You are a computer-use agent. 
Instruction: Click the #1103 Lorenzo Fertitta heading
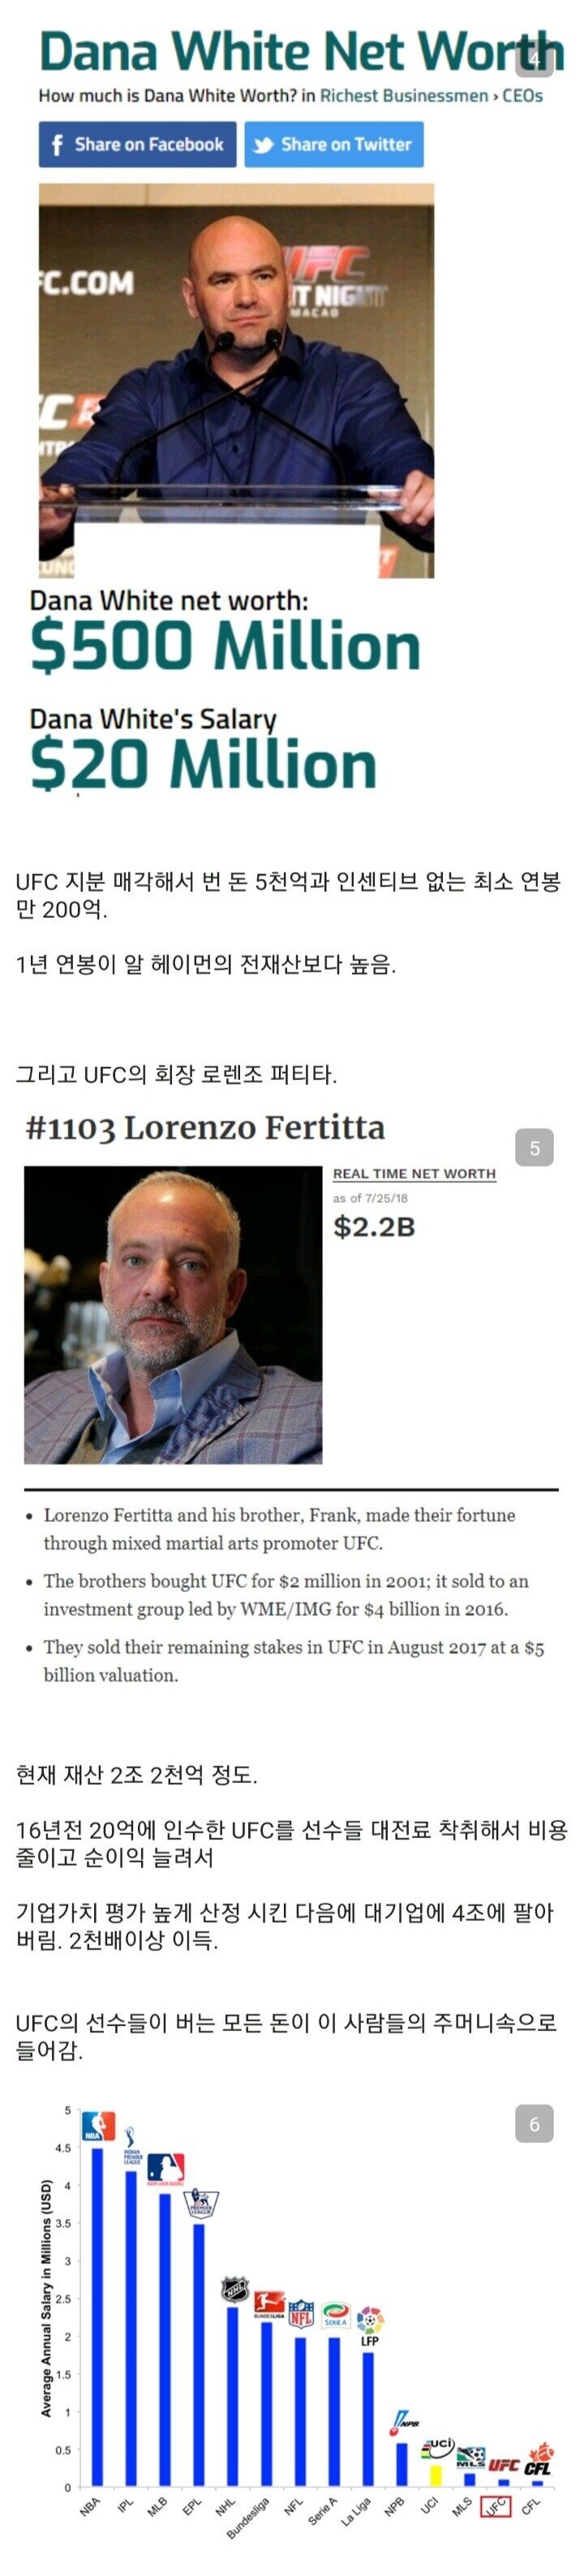[205, 1128]
